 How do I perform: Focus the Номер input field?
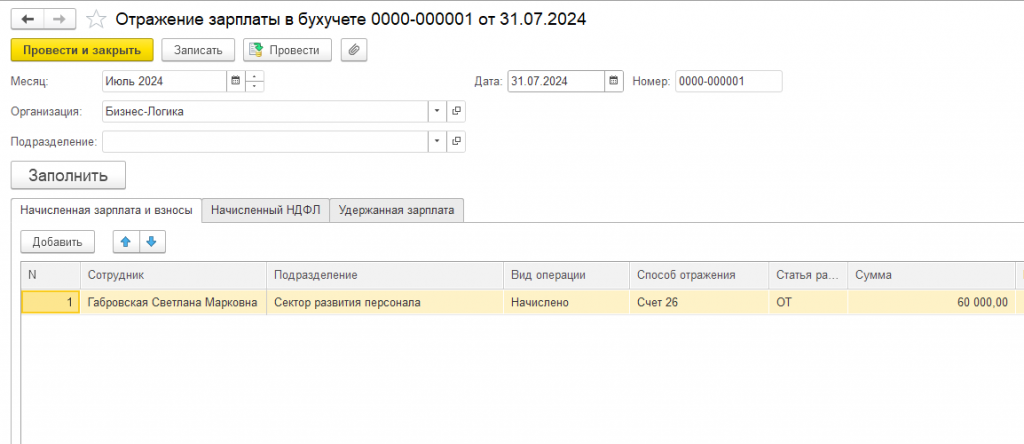(728, 82)
